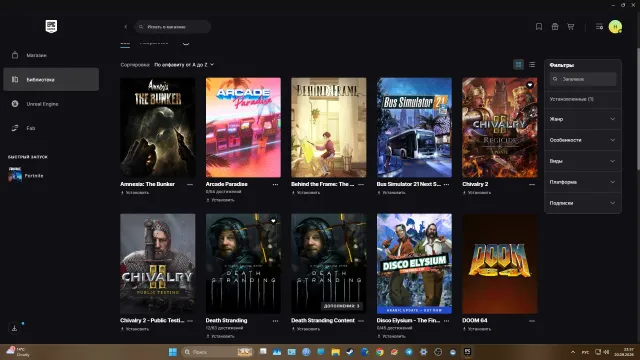Open options menu for DOOM 64
The height and width of the screenshot is (360, 640).
[532, 321]
